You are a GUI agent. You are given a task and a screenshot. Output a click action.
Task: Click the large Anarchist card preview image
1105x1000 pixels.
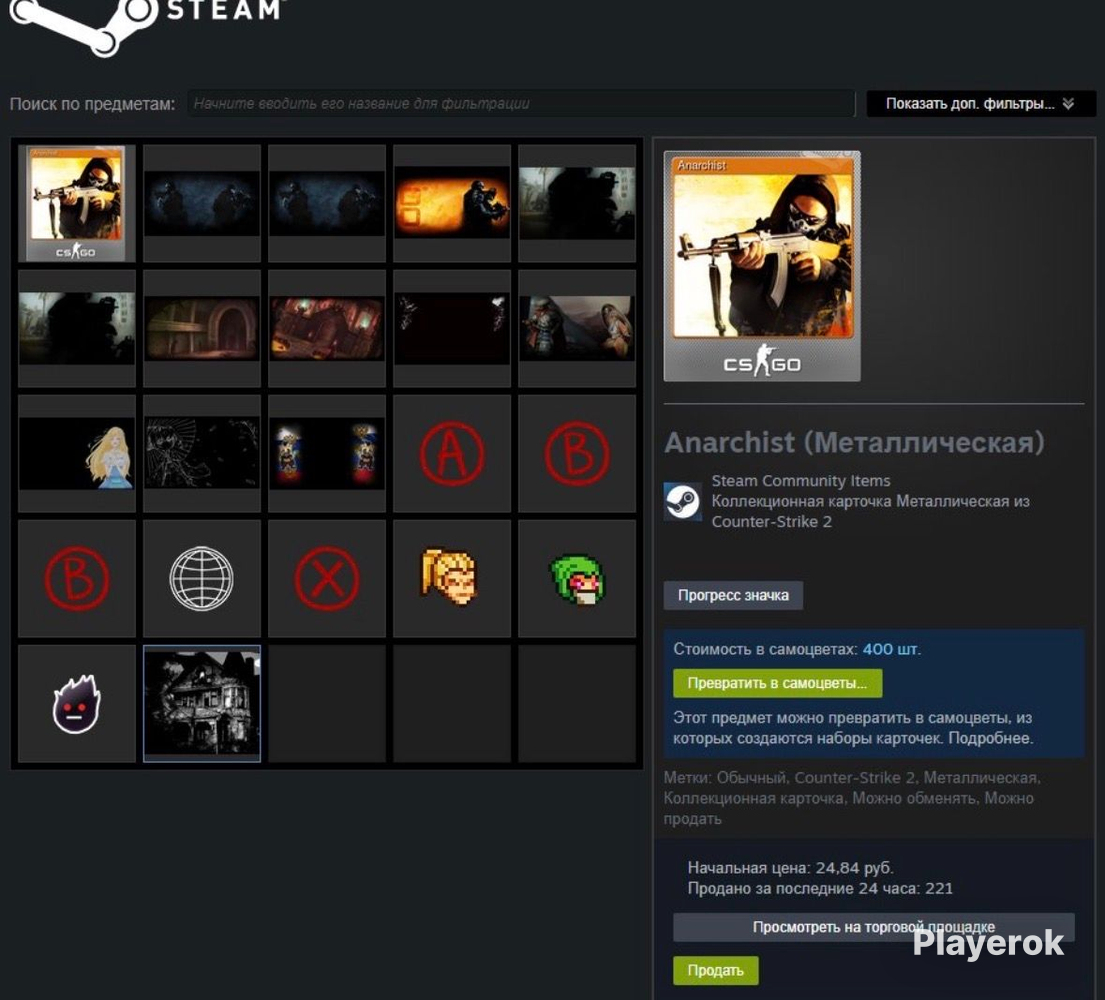[762, 266]
